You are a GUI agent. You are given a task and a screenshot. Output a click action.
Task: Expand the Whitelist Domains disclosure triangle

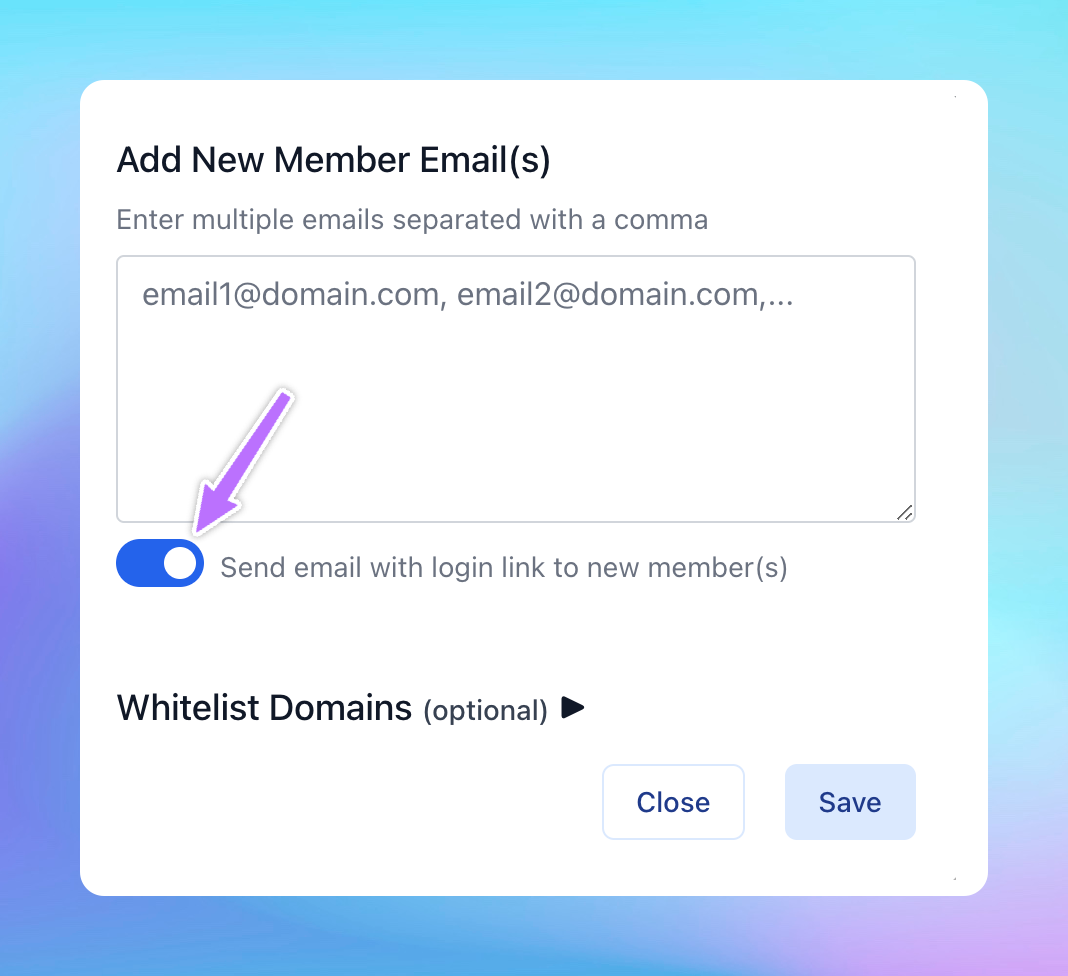(572, 708)
